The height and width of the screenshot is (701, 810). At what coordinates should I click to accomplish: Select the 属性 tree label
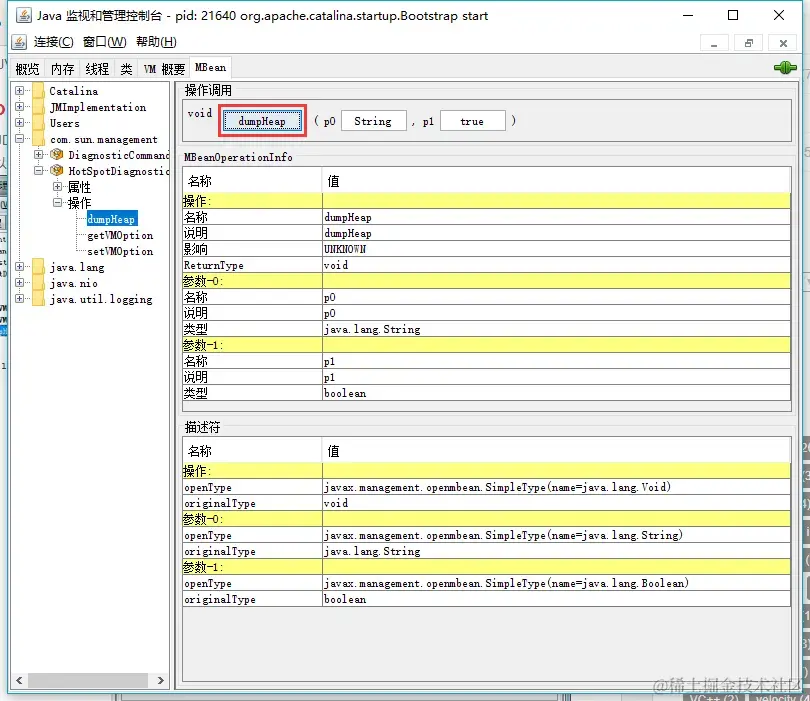[79, 187]
